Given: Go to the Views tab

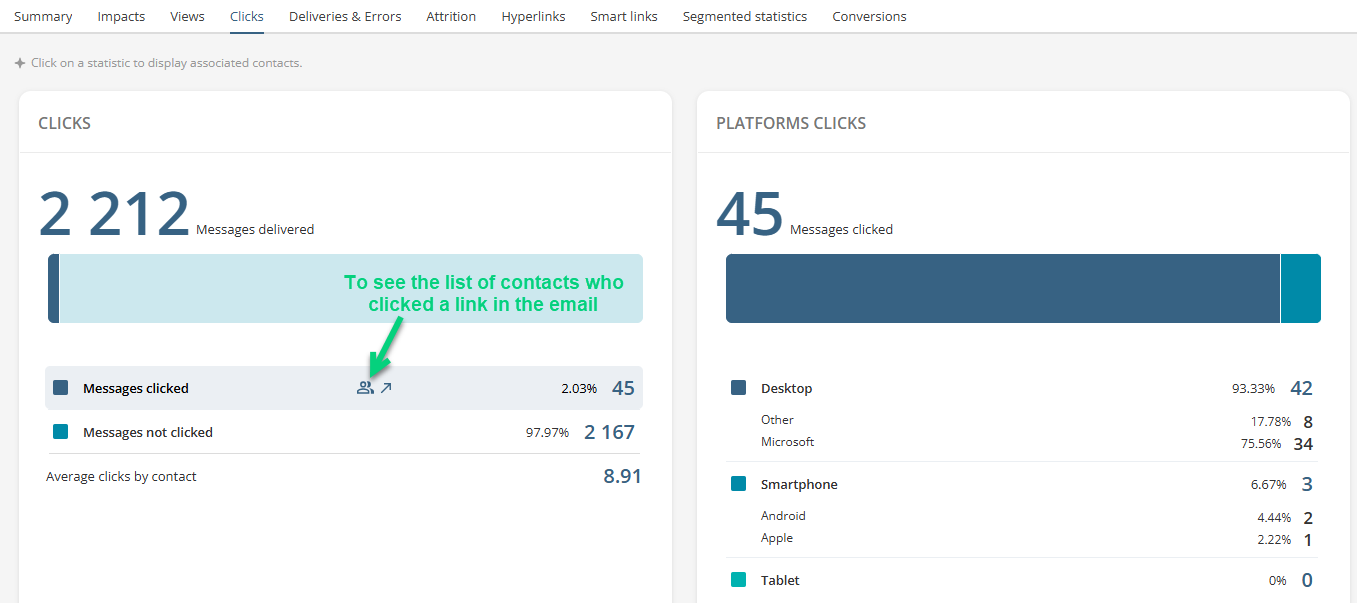Looking at the screenshot, I should (188, 16).
